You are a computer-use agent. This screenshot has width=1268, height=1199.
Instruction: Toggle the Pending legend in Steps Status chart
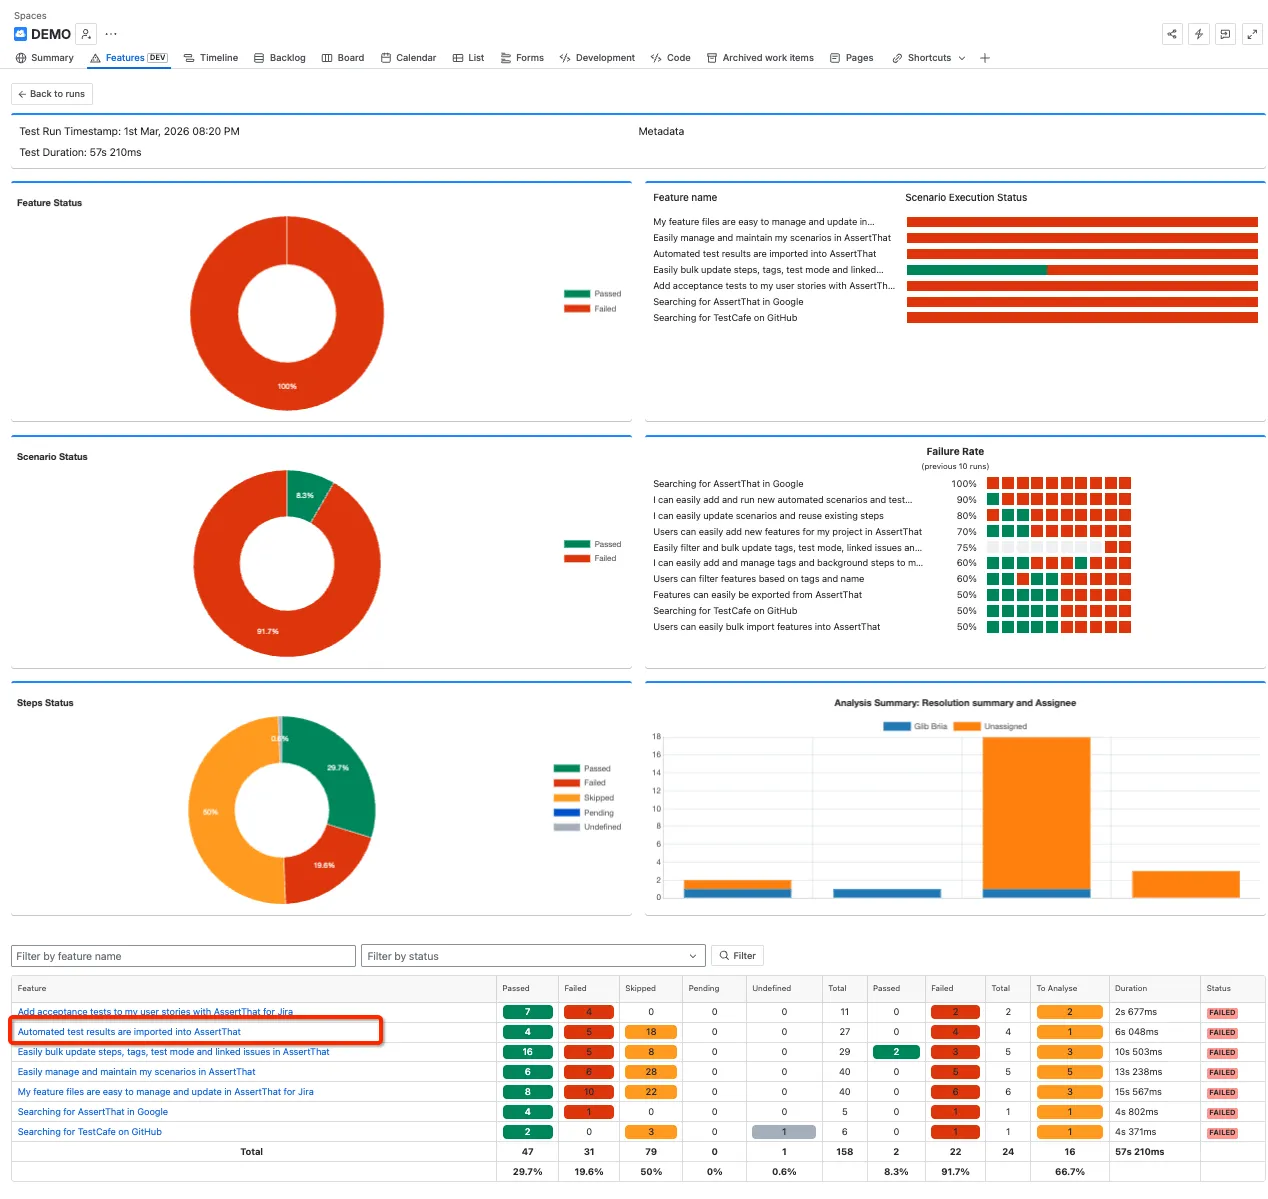coord(584,813)
